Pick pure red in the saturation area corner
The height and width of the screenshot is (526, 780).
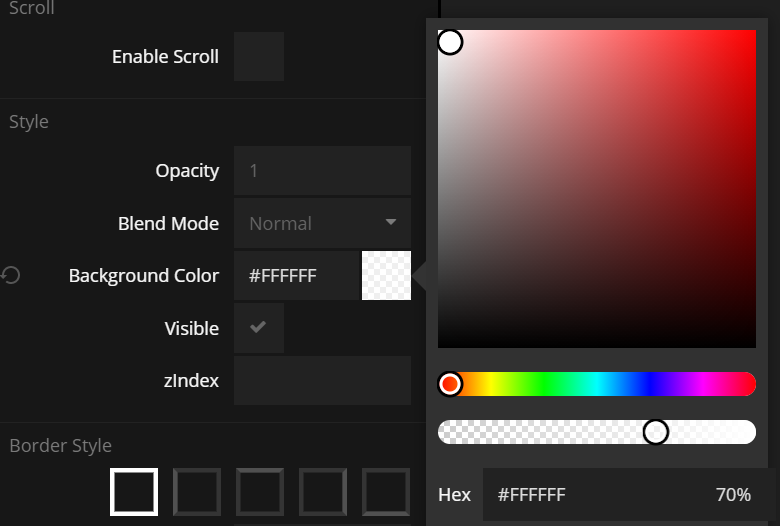[753, 33]
